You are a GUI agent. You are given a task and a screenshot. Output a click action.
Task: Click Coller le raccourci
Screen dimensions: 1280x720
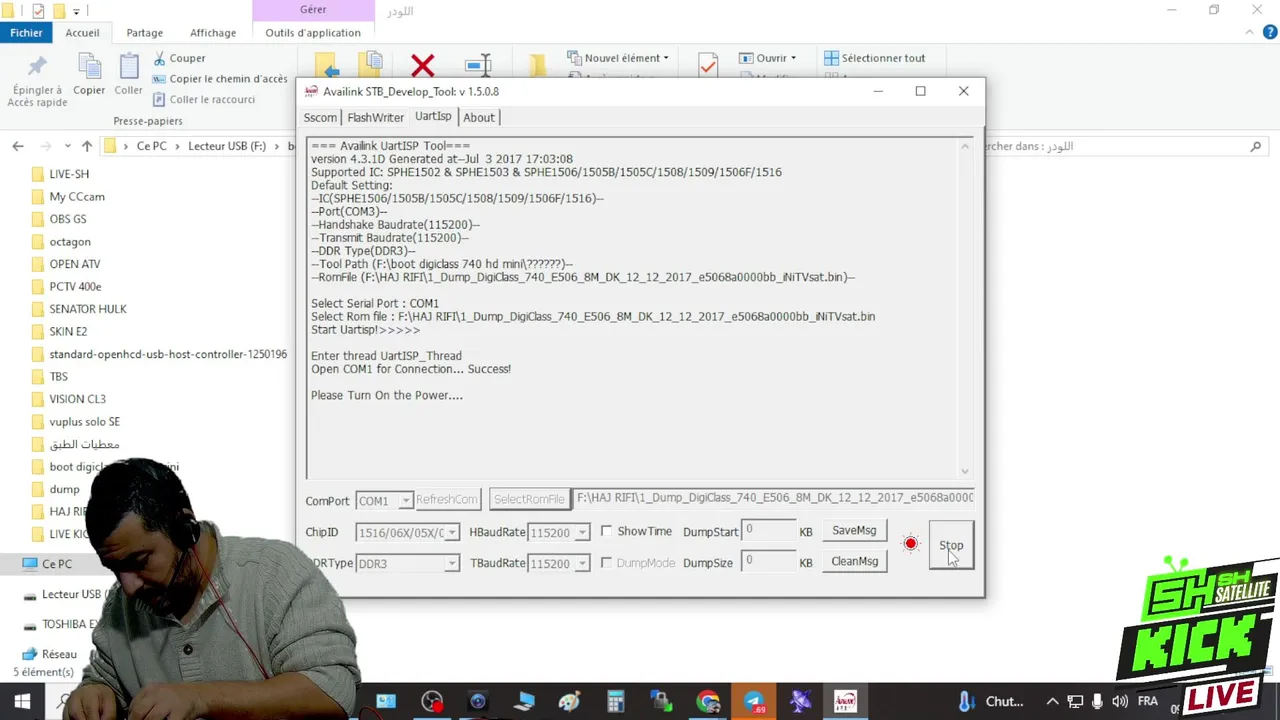click(204, 99)
